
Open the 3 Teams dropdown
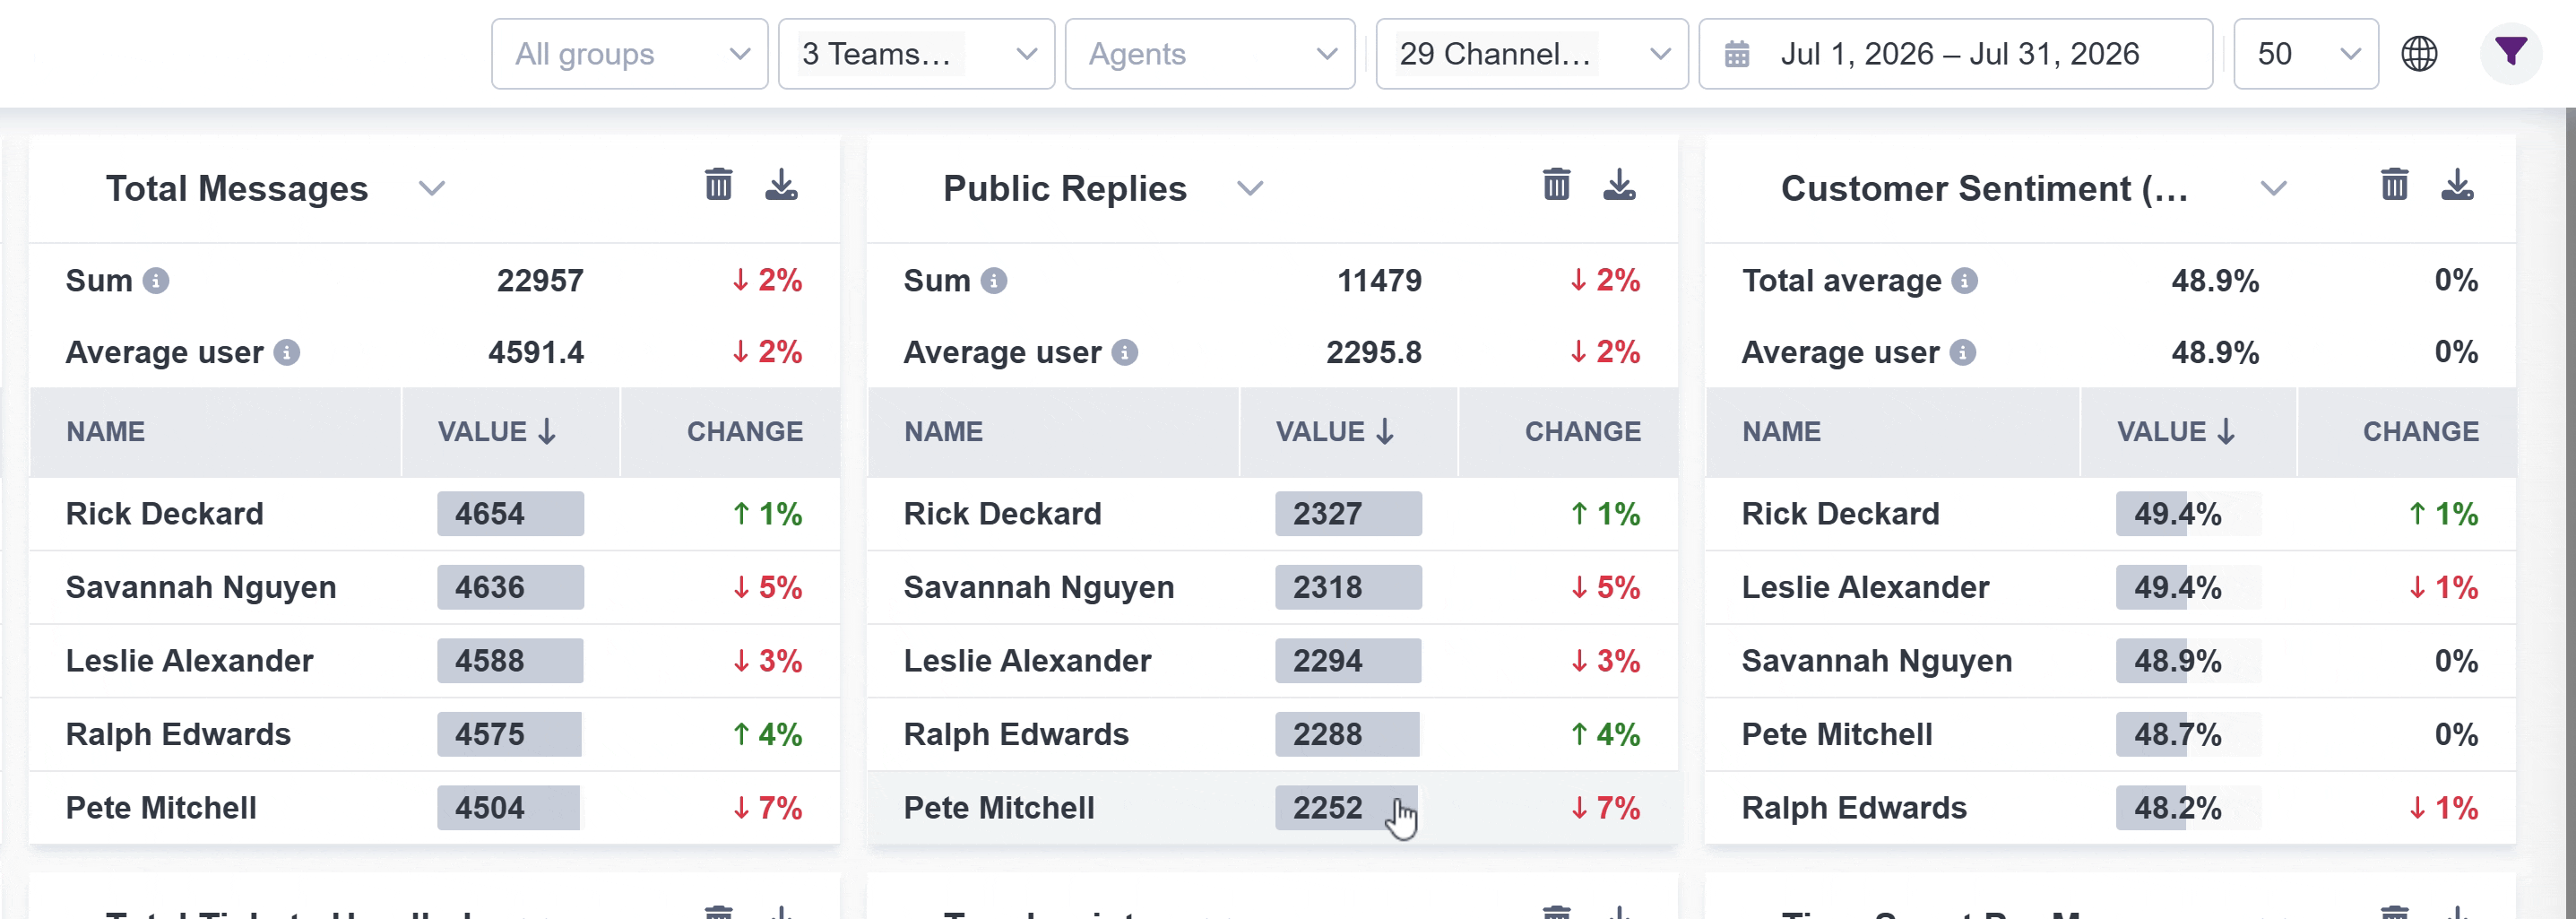coord(916,54)
